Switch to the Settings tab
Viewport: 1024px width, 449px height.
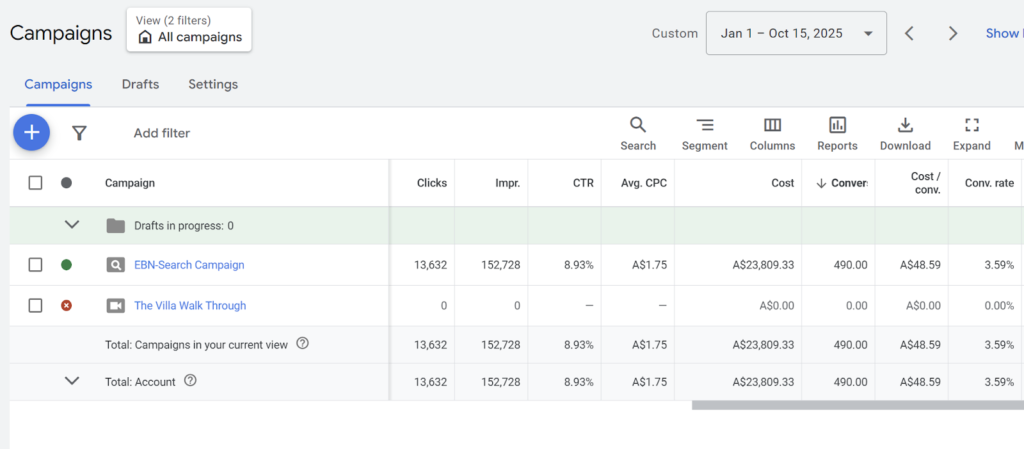coord(213,84)
